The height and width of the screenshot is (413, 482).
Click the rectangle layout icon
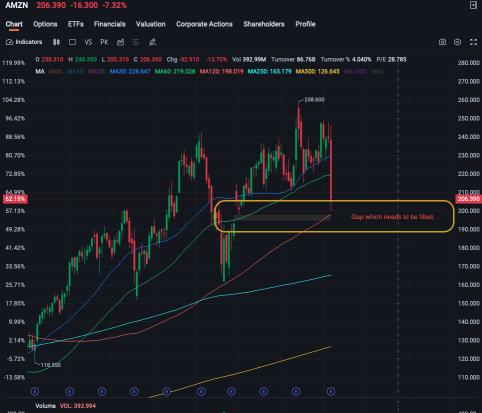pyautogui.click(x=72, y=42)
